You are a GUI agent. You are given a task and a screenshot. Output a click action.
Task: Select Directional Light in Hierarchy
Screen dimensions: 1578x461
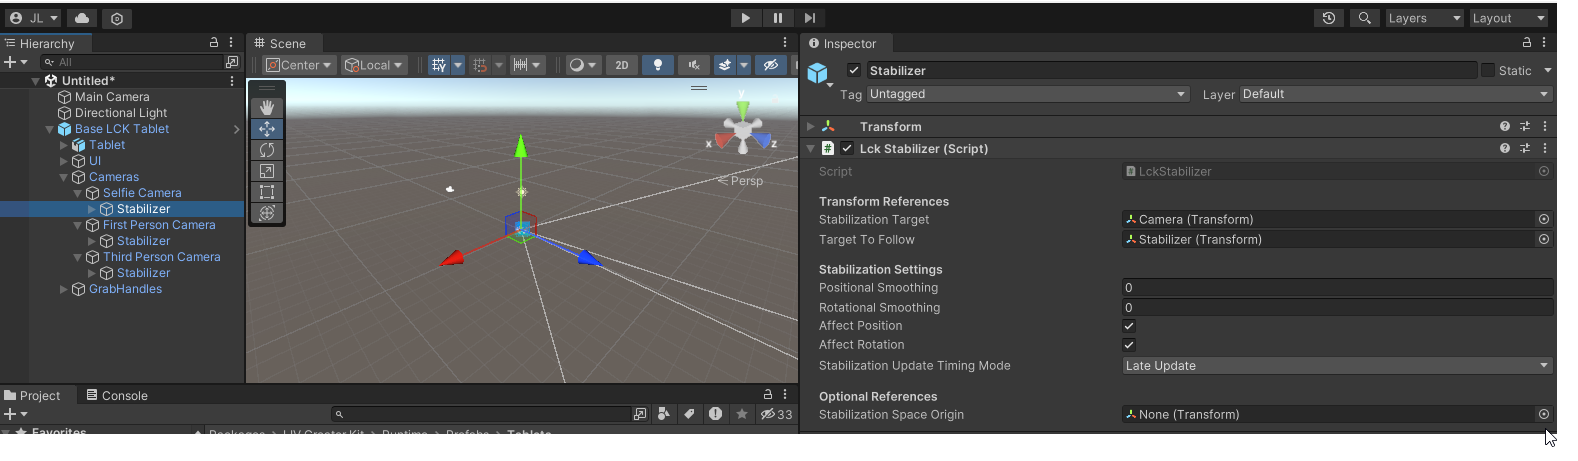pyautogui.click(x=121, y=113)
